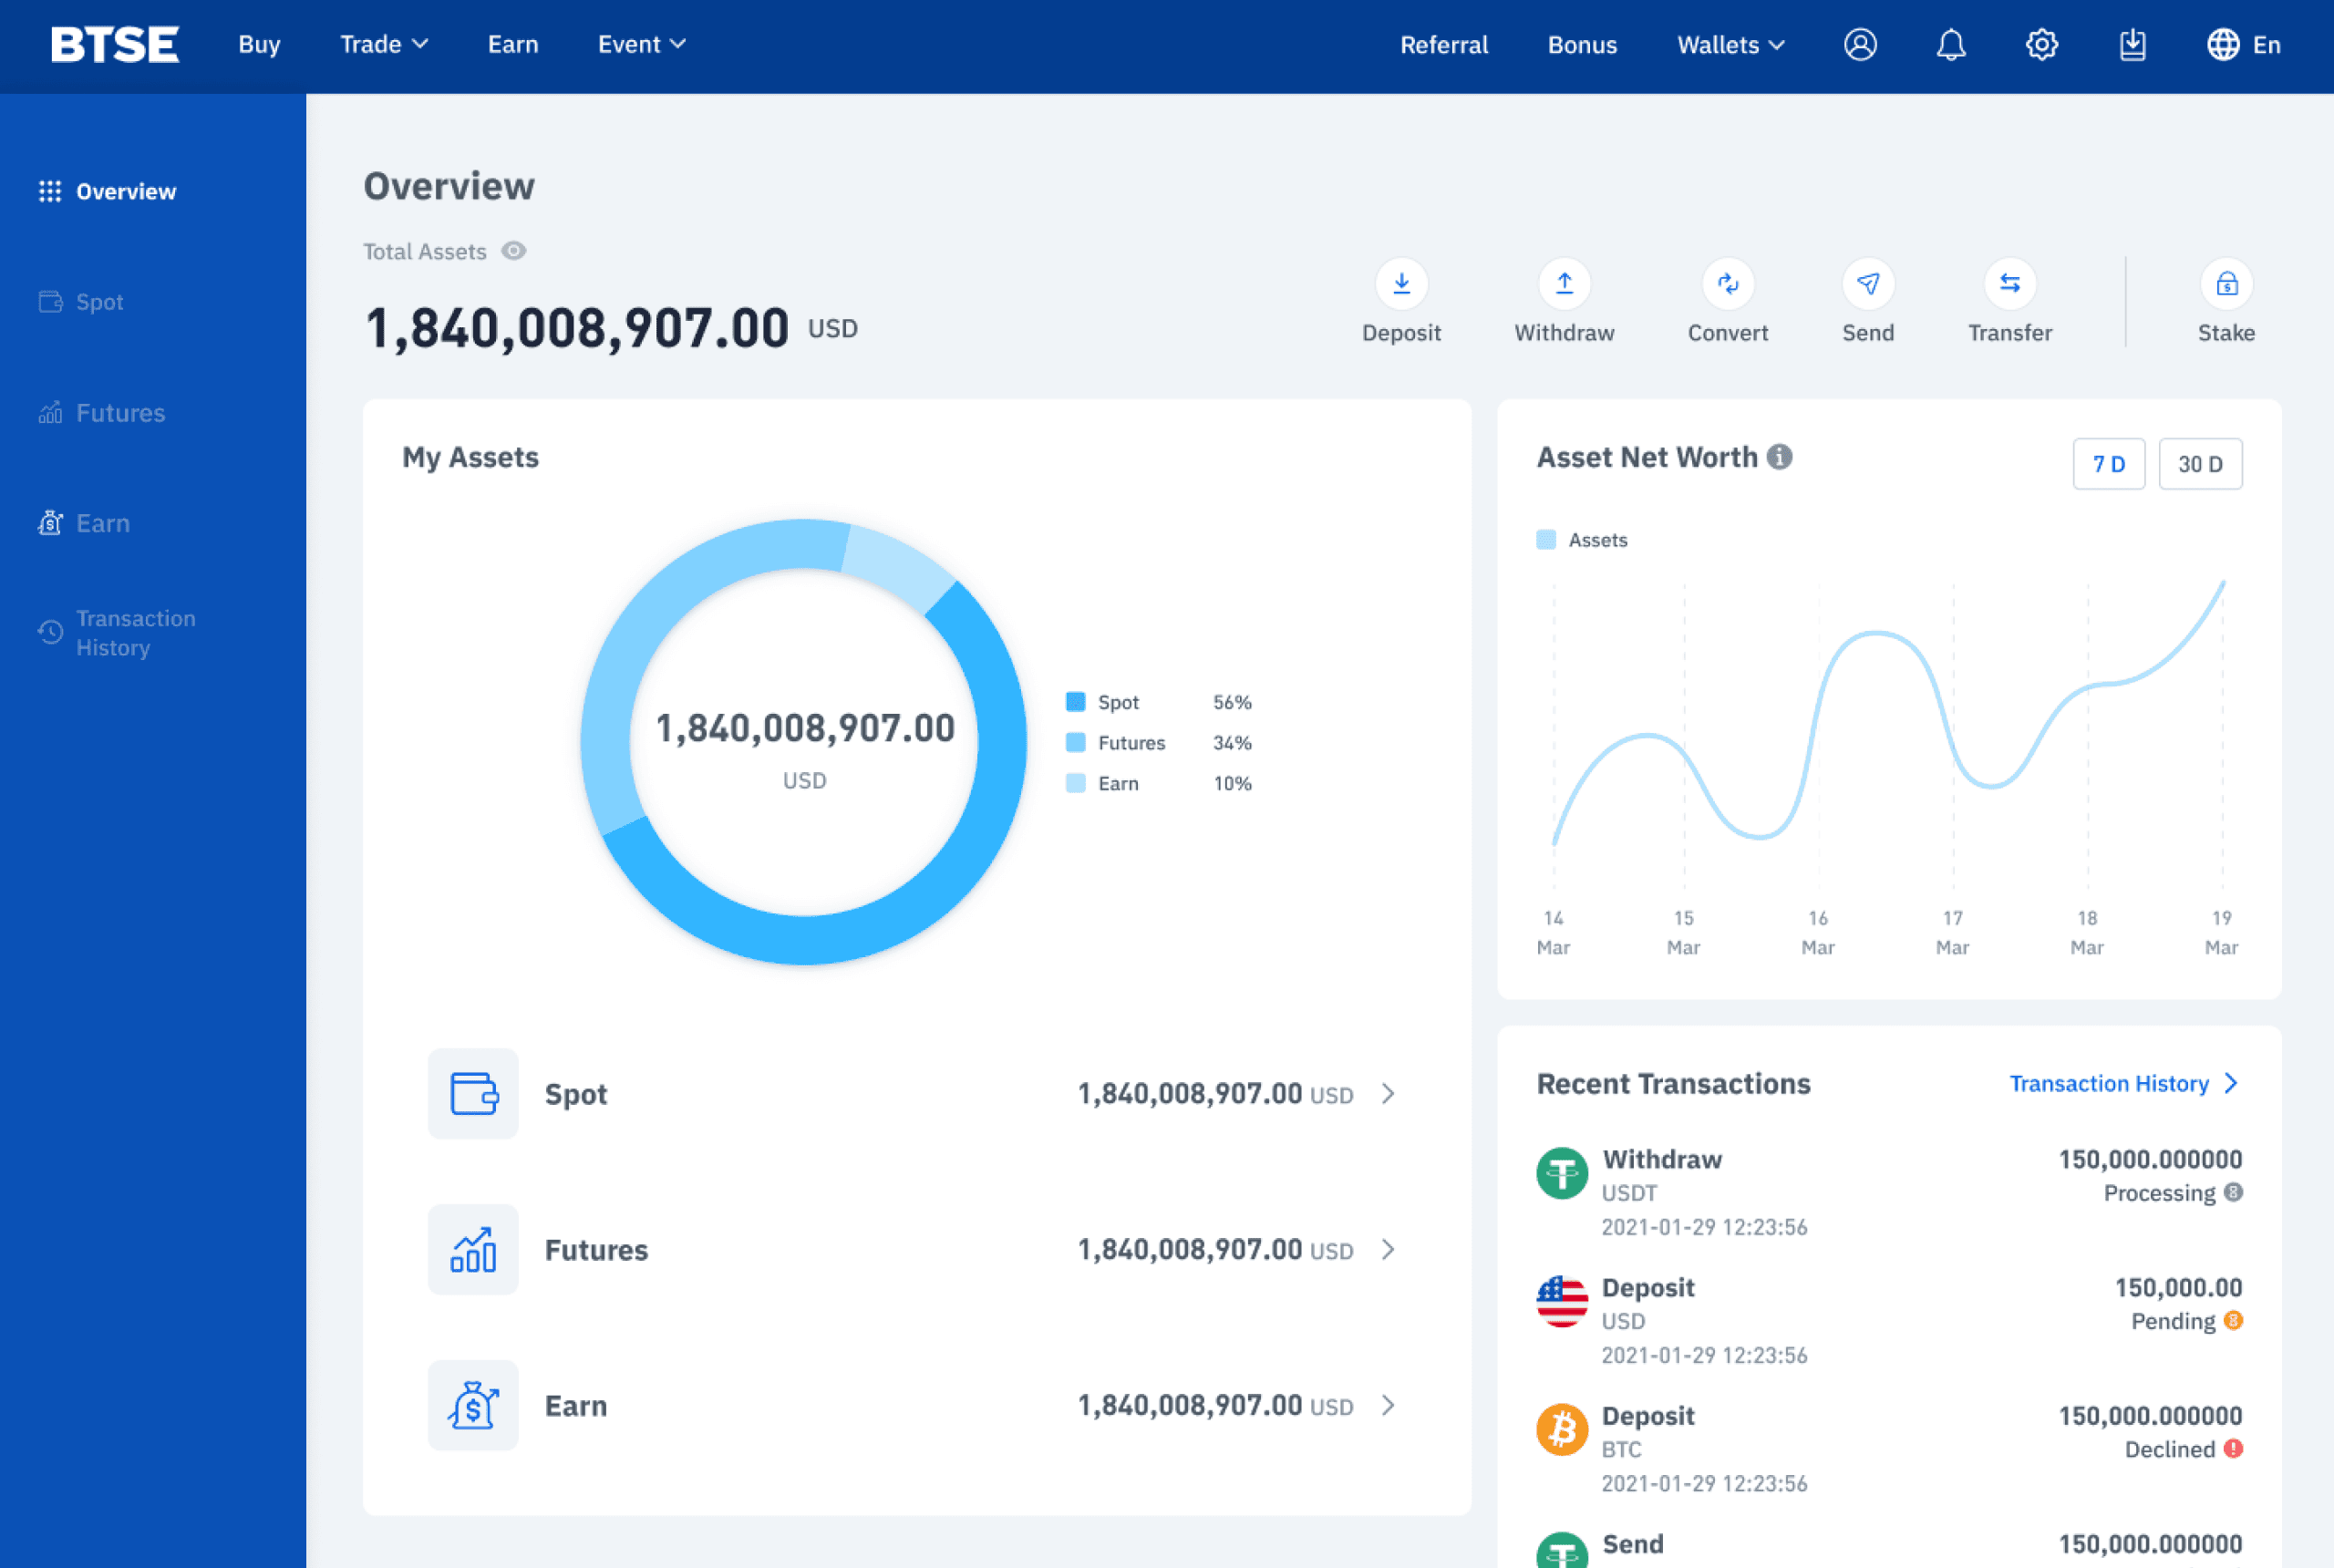Click the Withdraw upload icon

[x=1564, y=284]
